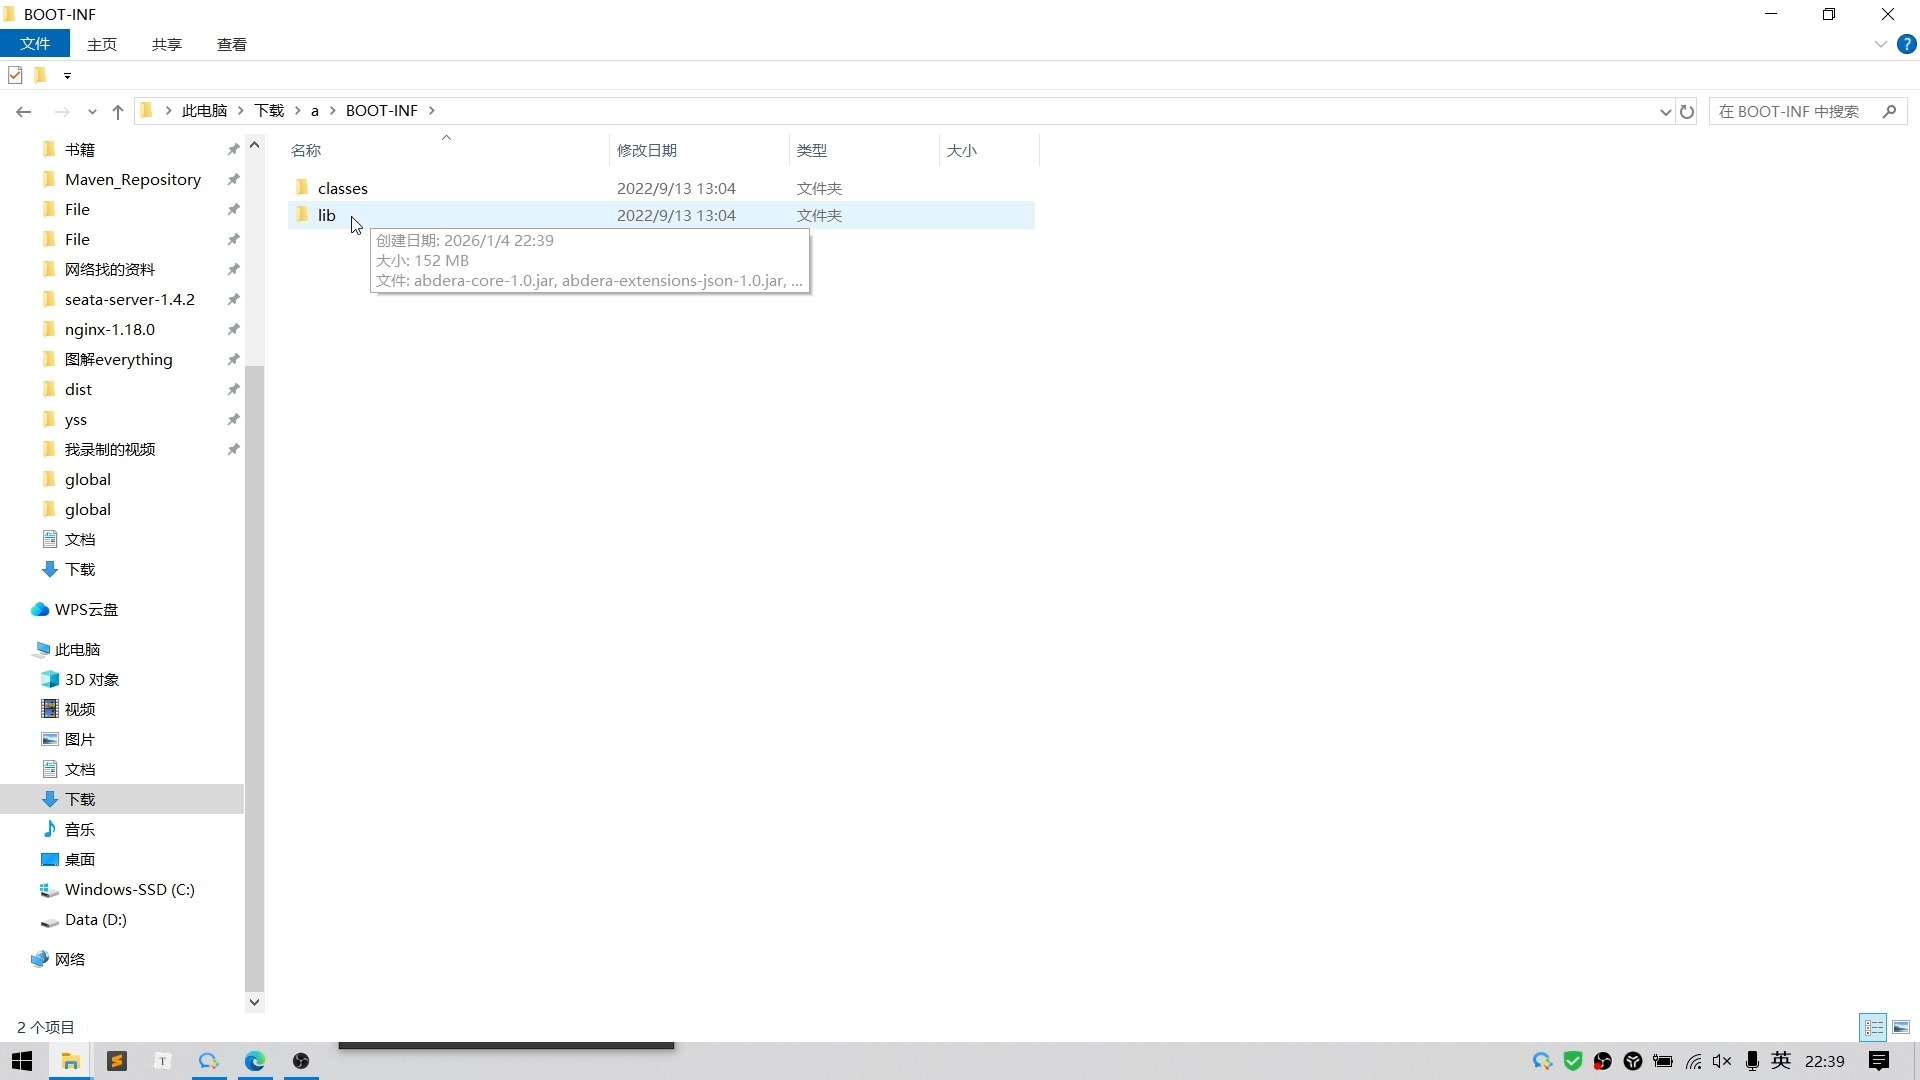Open the address bar history dropdown

(1665, 112)
